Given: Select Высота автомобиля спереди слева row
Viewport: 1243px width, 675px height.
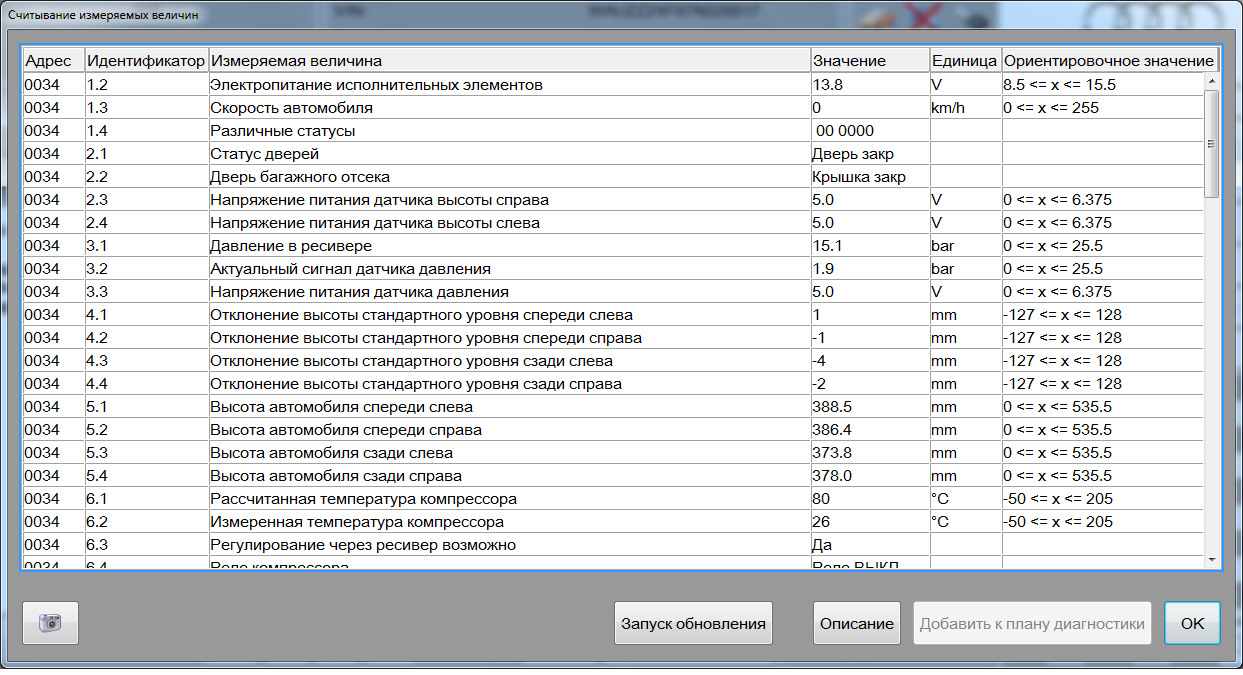Looking at the screenshot, I should 612,407.
